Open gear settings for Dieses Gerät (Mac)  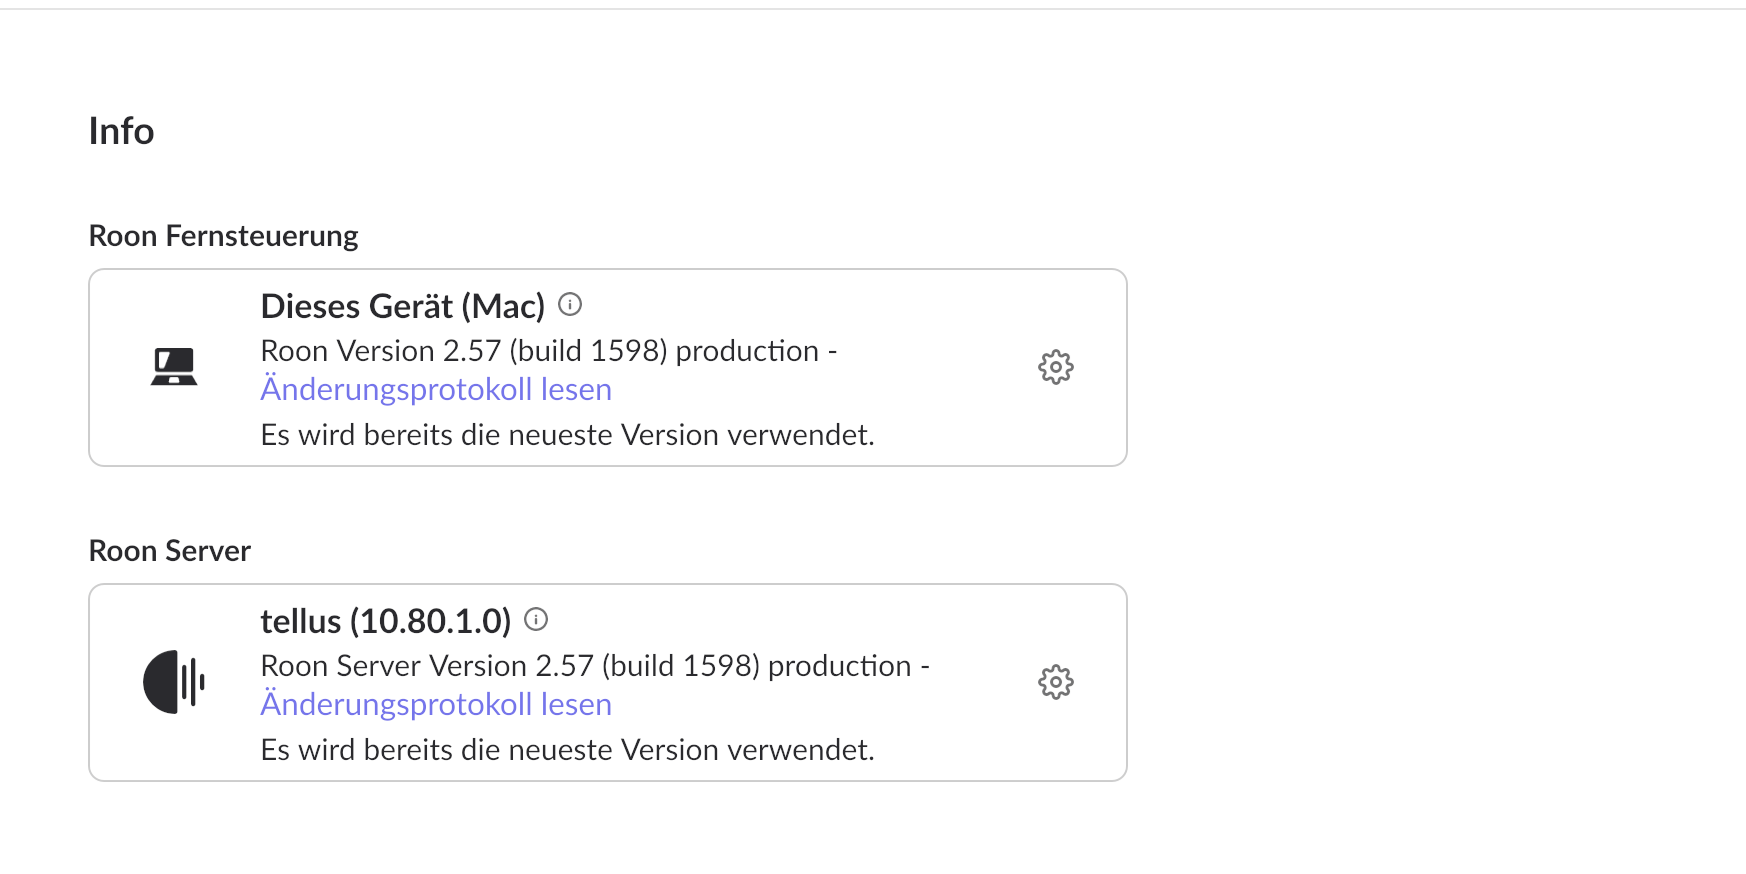pyautogui.click(x=1055, y=367)
